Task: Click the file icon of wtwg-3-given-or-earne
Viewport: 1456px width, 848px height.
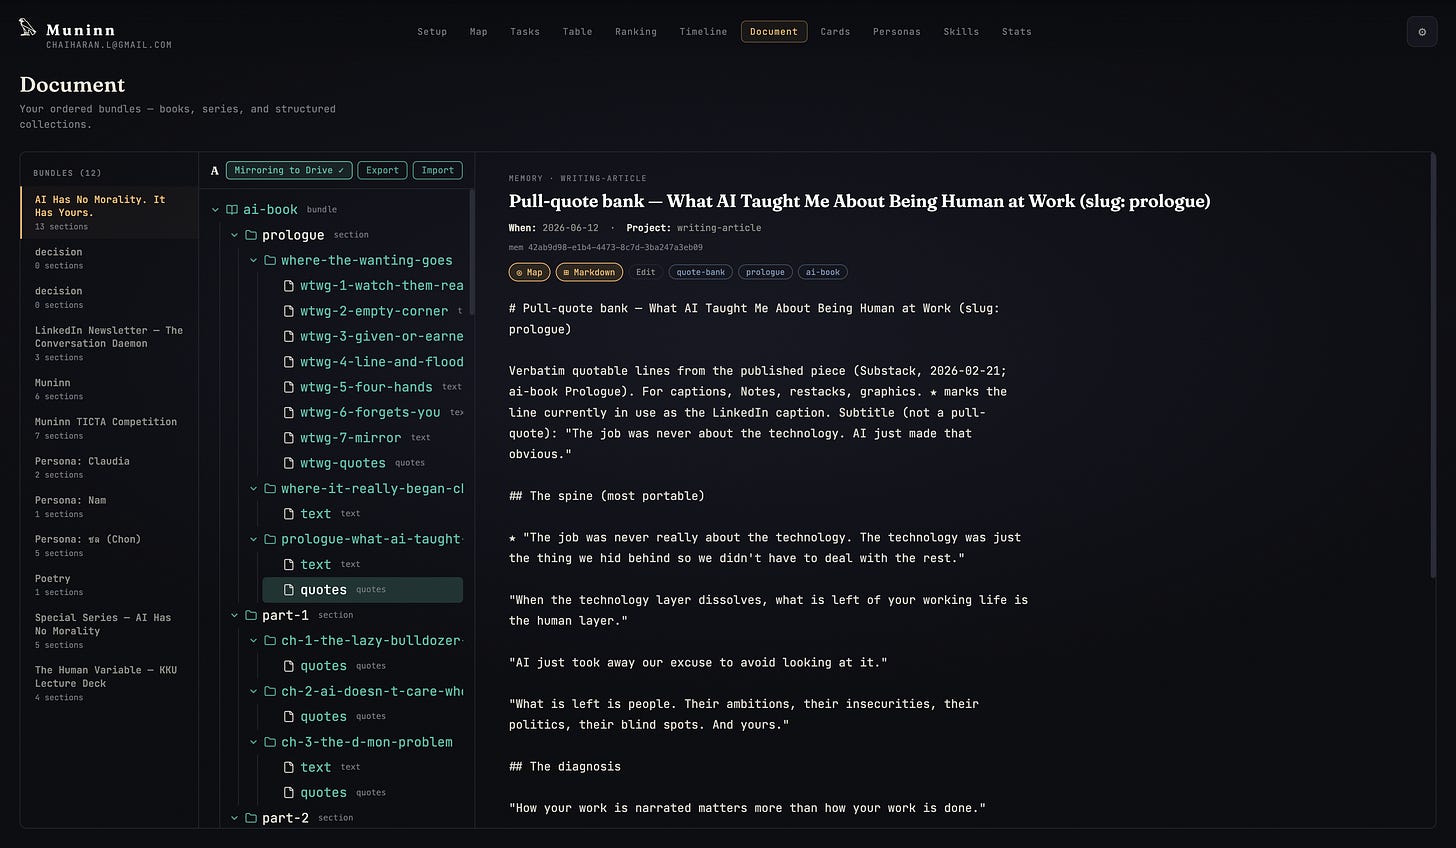Action: tap(289, 336)
